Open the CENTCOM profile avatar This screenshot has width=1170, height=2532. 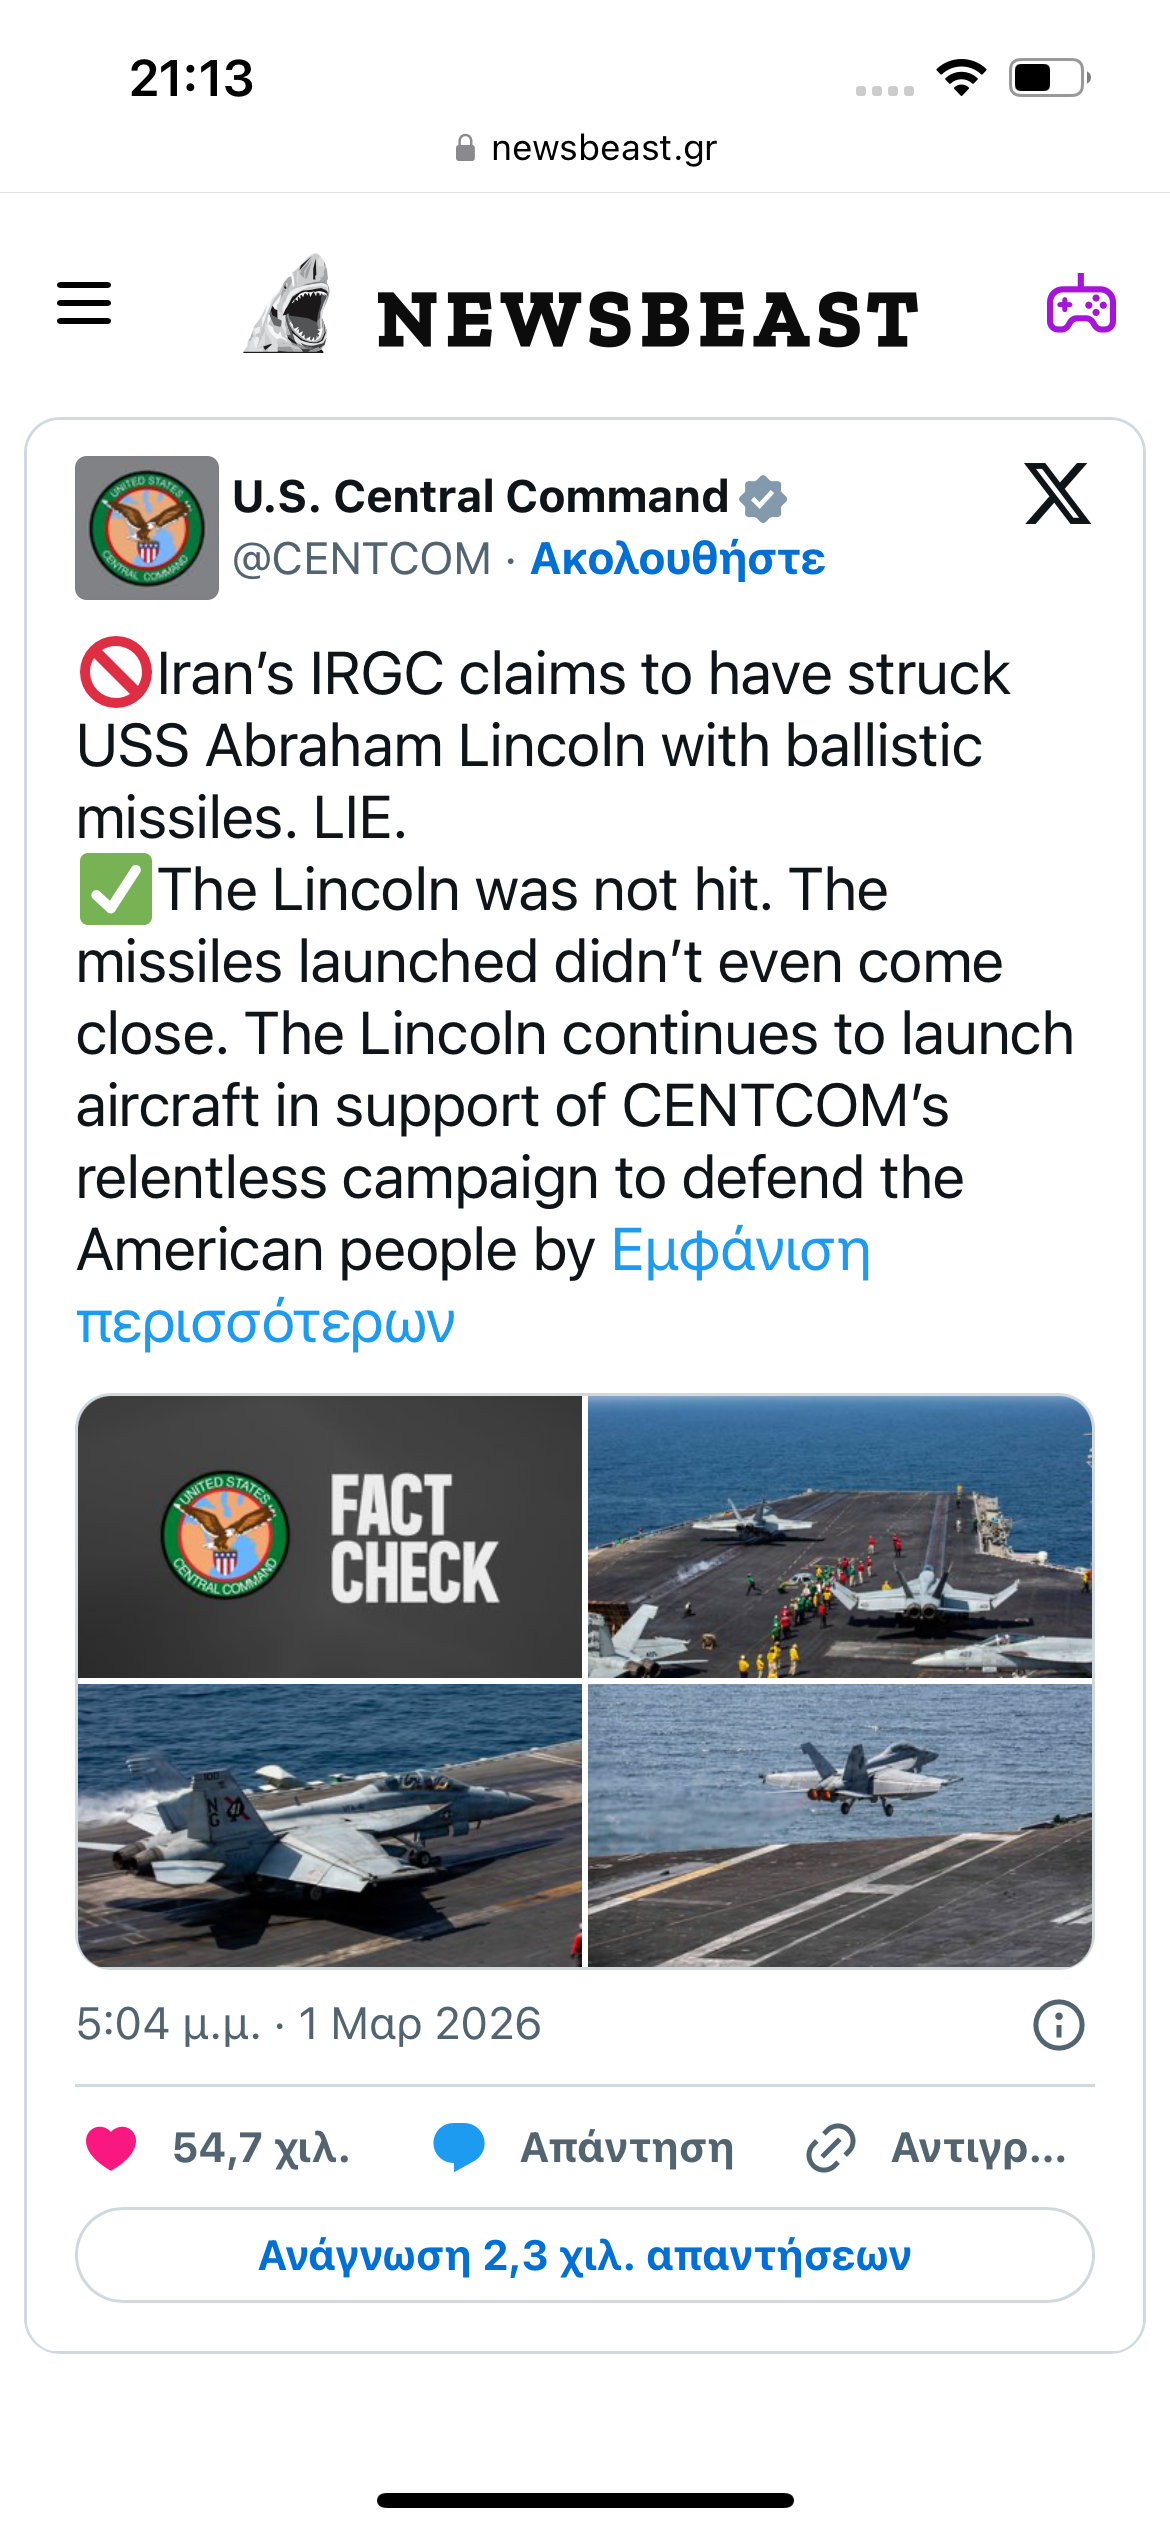147,528
